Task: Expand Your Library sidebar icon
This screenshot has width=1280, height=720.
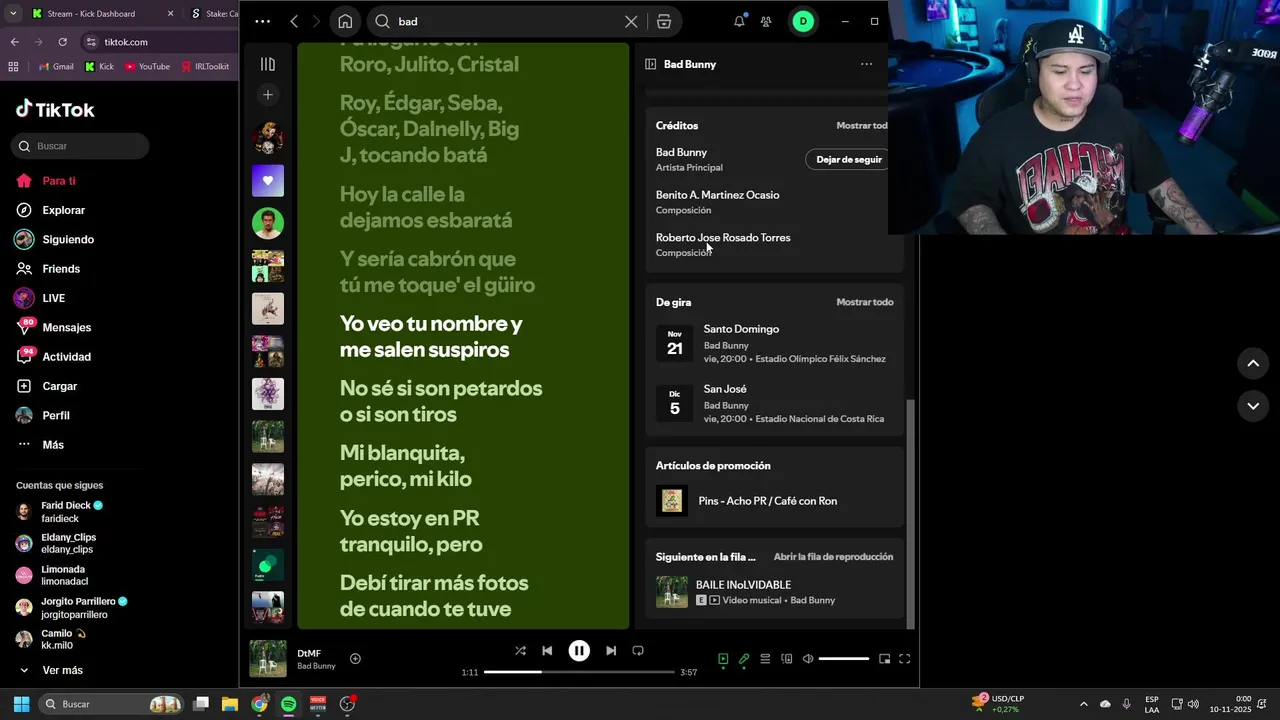Action: (x=267, y=64)
